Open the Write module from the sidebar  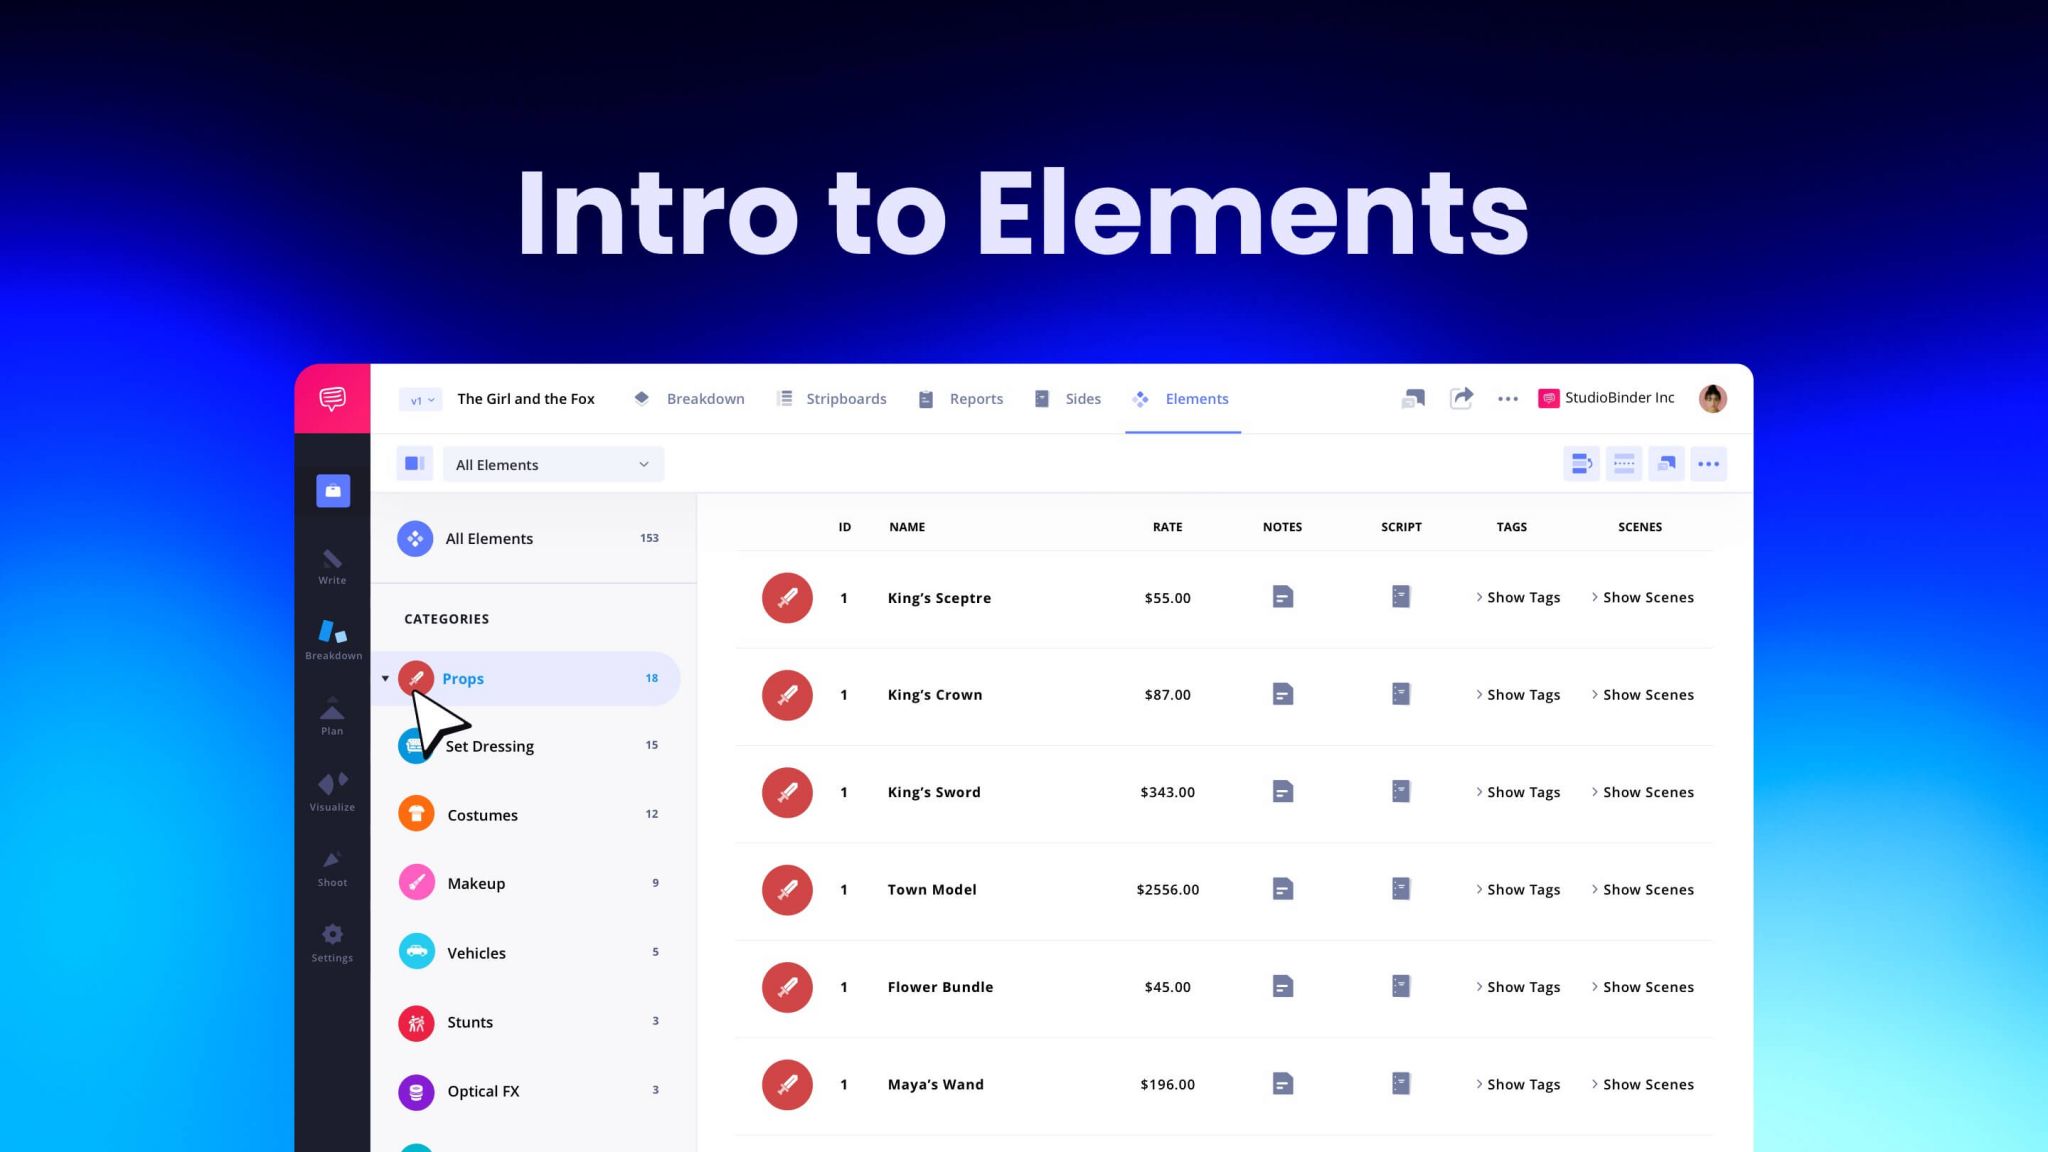coord(331,560)
